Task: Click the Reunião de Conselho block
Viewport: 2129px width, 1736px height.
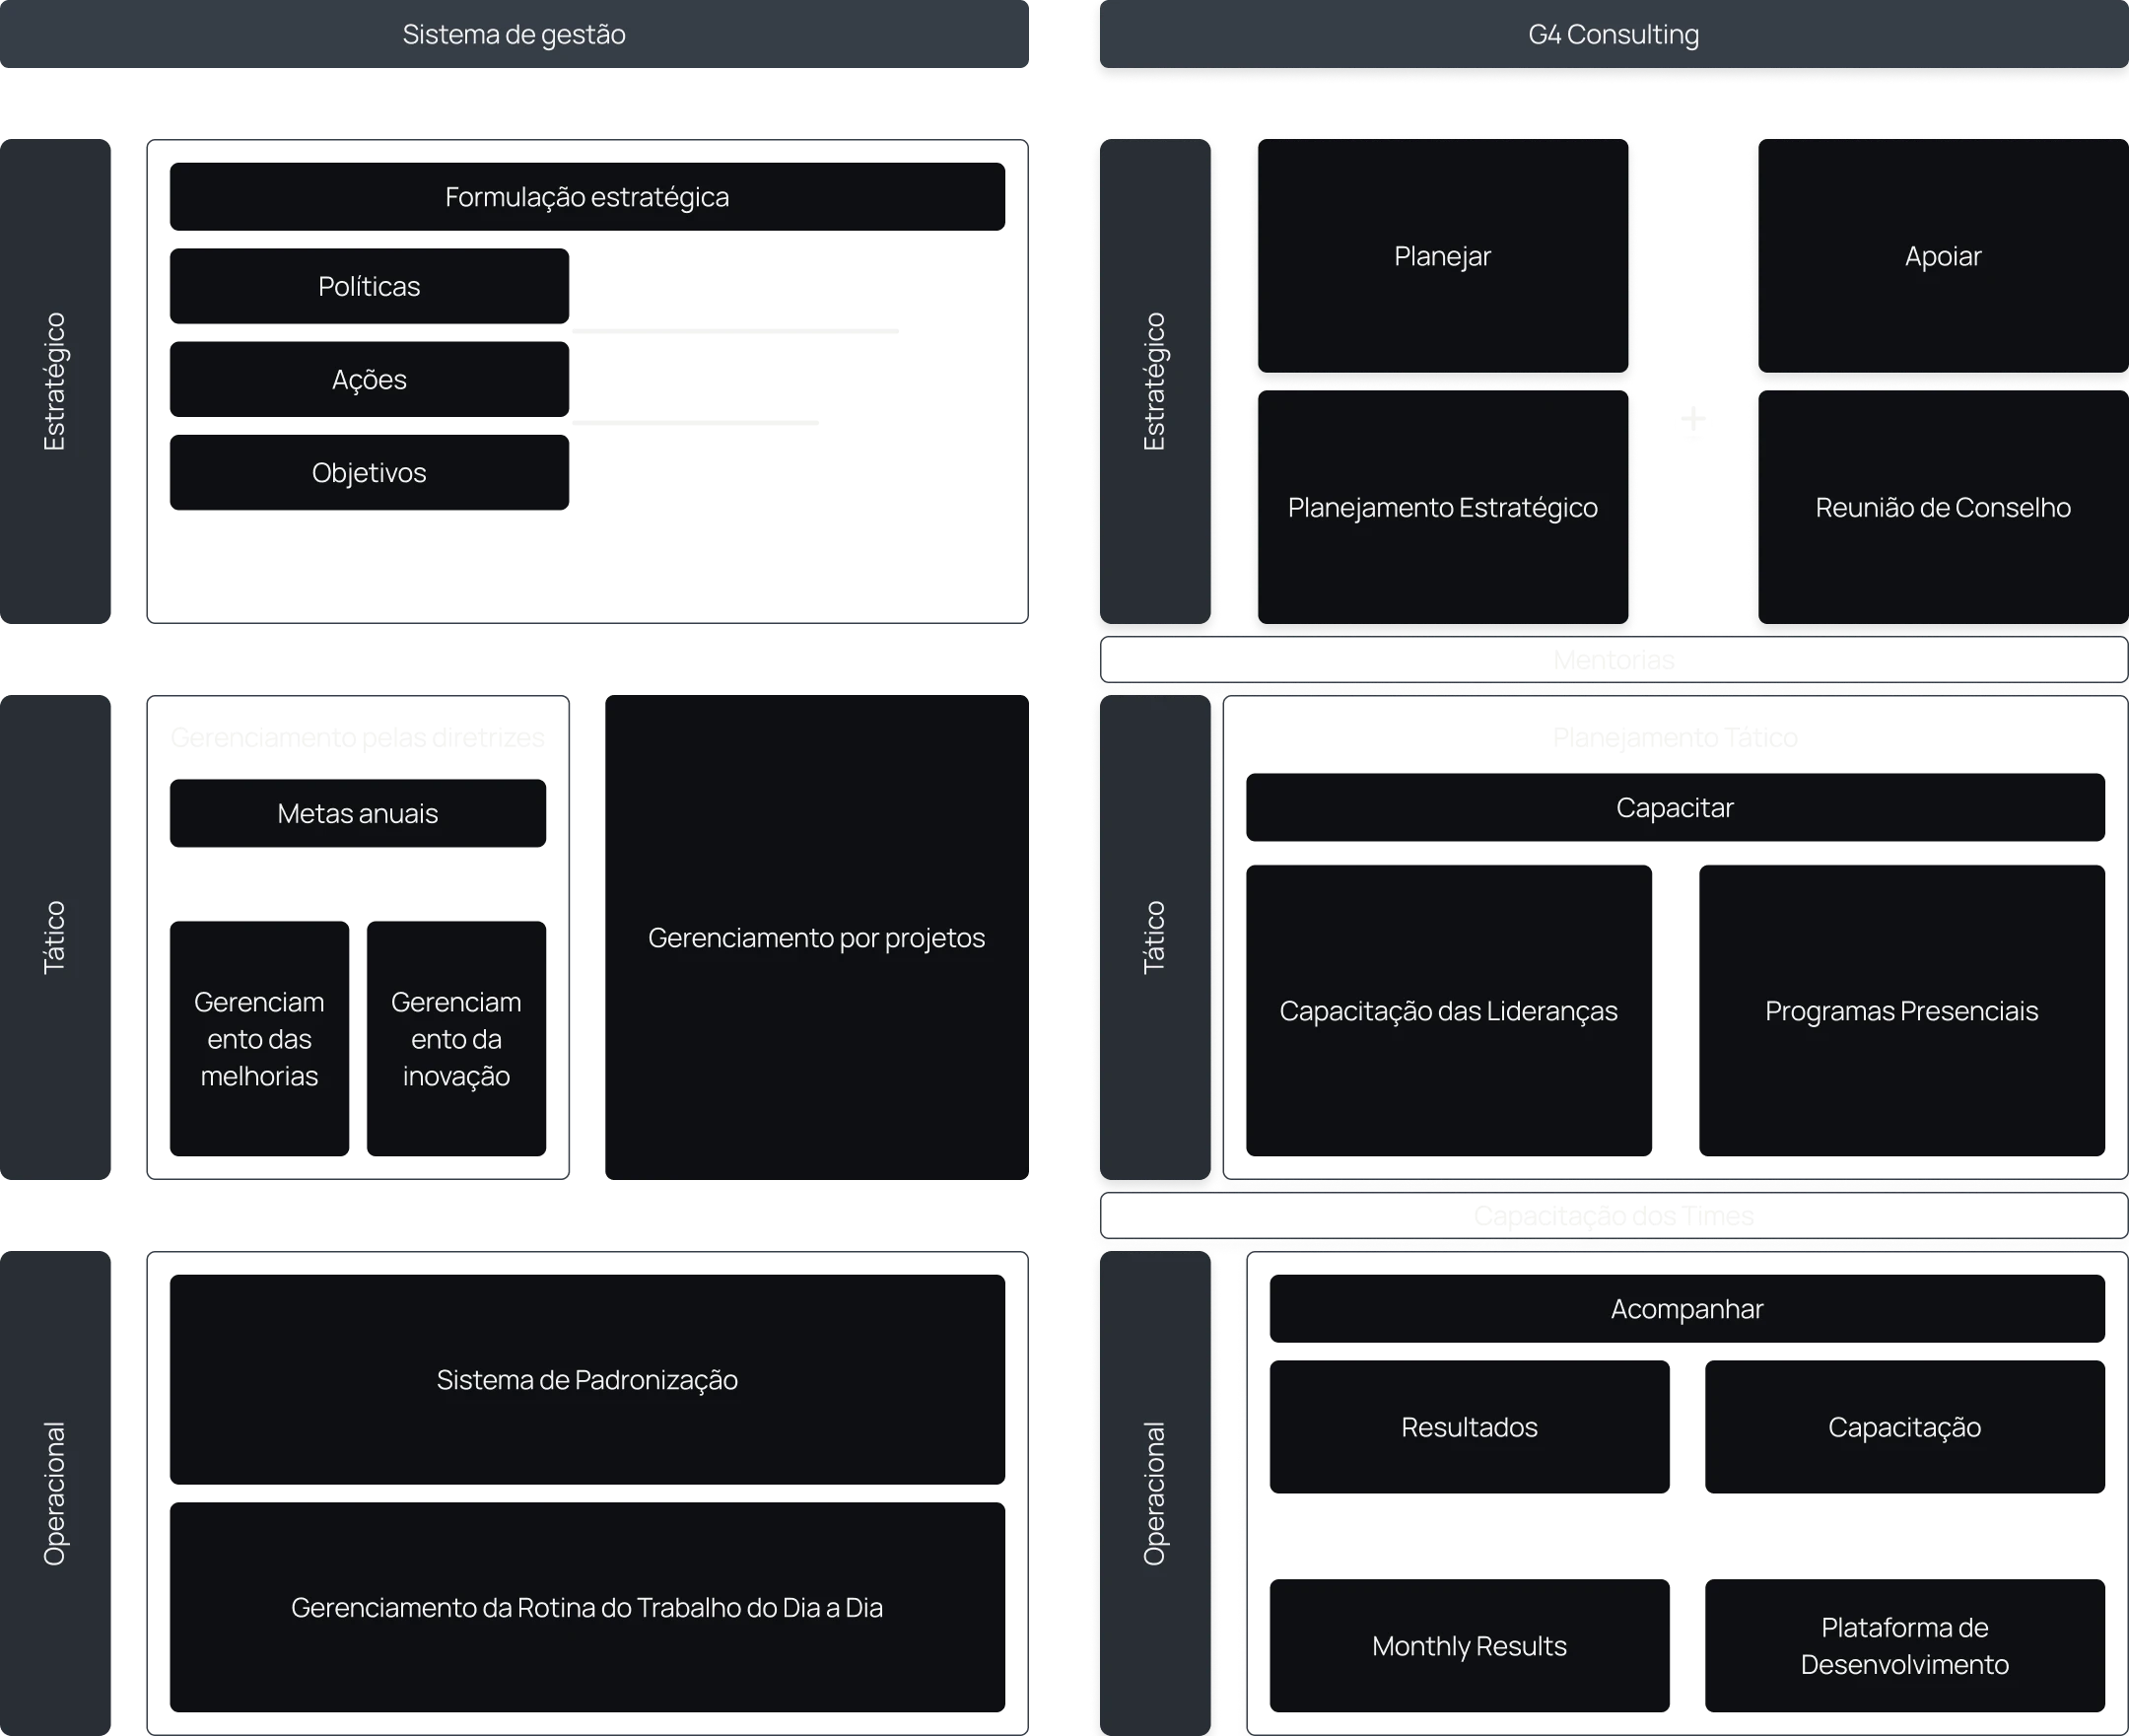Action: (1942, 508)
